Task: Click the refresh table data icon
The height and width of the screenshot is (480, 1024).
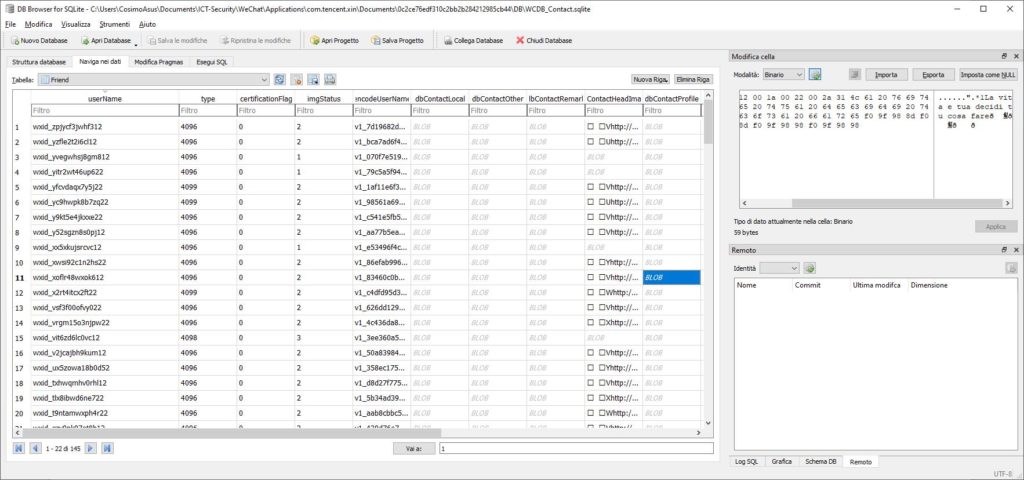Action: (x=280, y=80)
